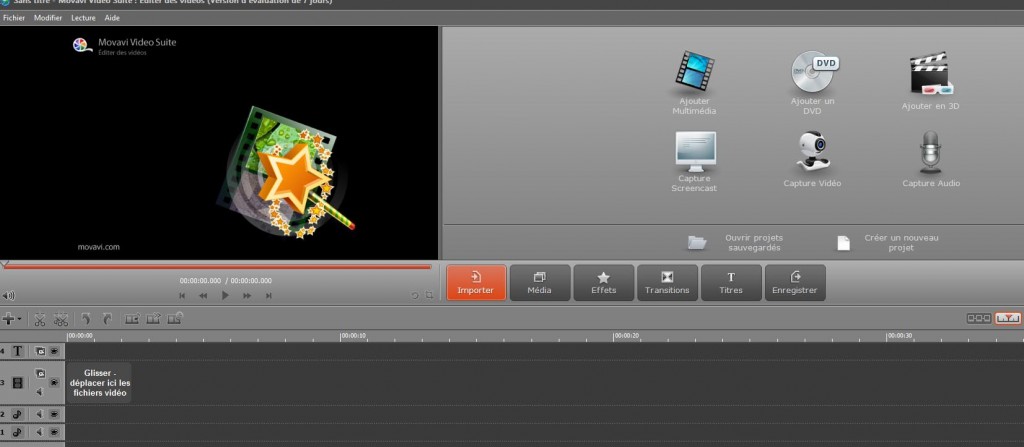
Task: Fast-forward with the double right arrow
Action: pos(248,296)
